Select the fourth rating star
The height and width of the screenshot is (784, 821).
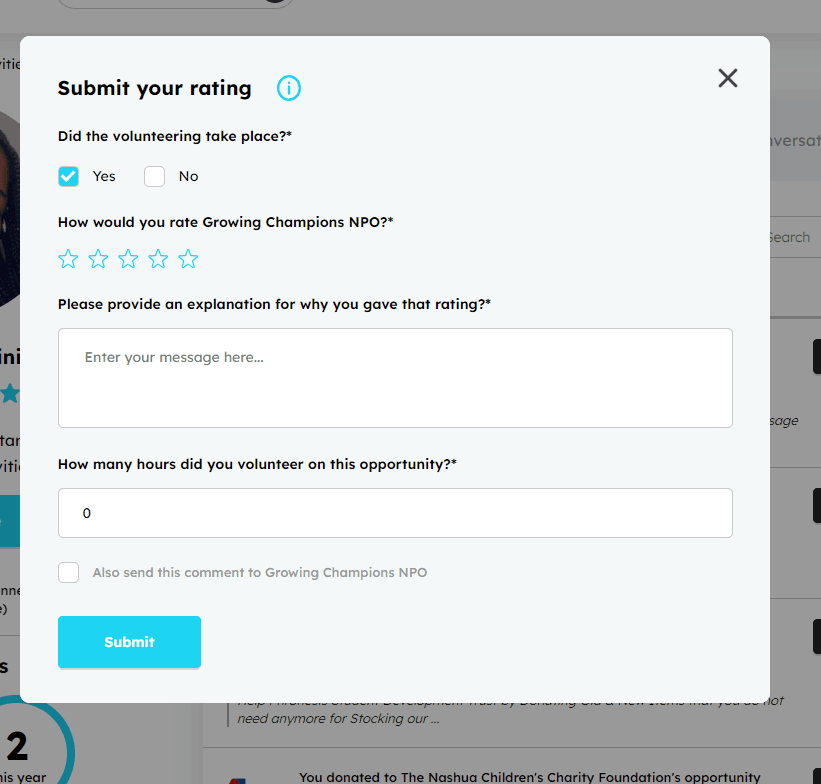[x=158, y=260]
